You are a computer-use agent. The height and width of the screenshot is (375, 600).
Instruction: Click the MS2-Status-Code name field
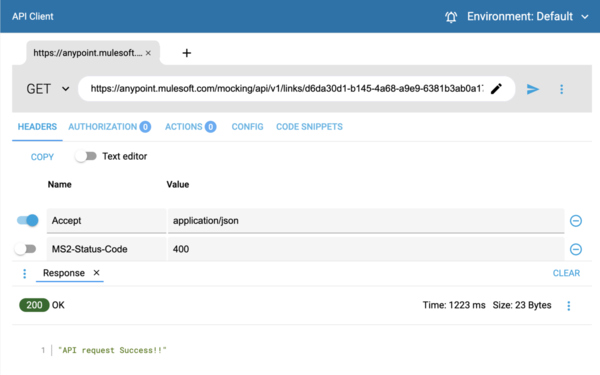coord(106,249)
